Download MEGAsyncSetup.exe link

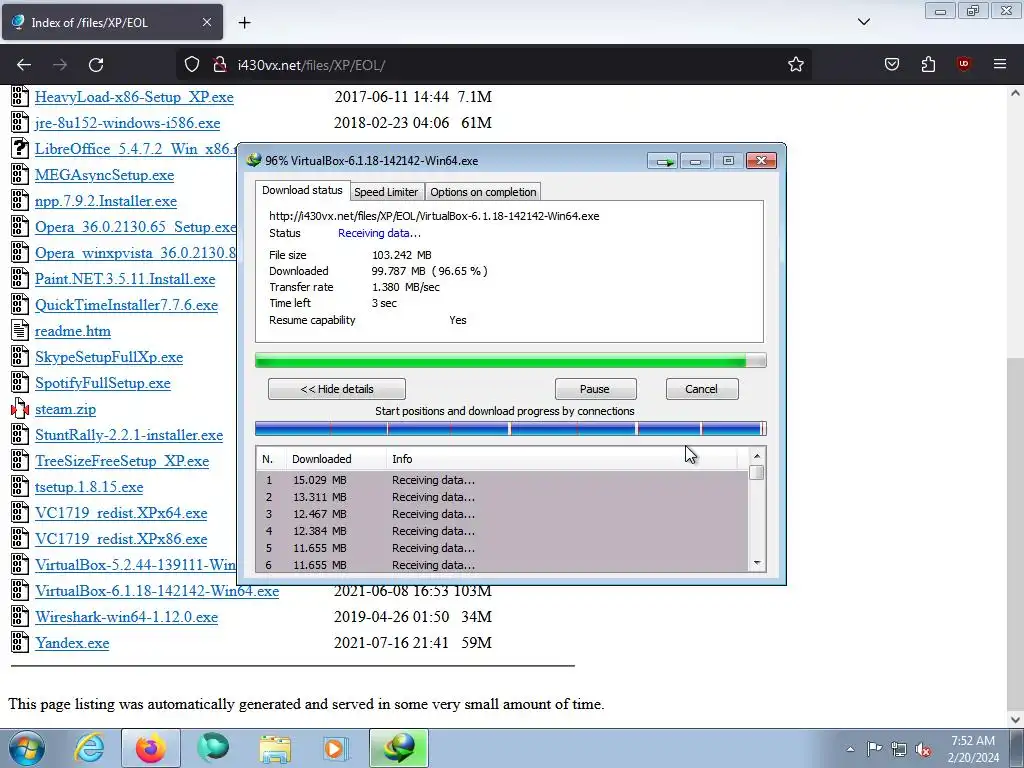104,175
